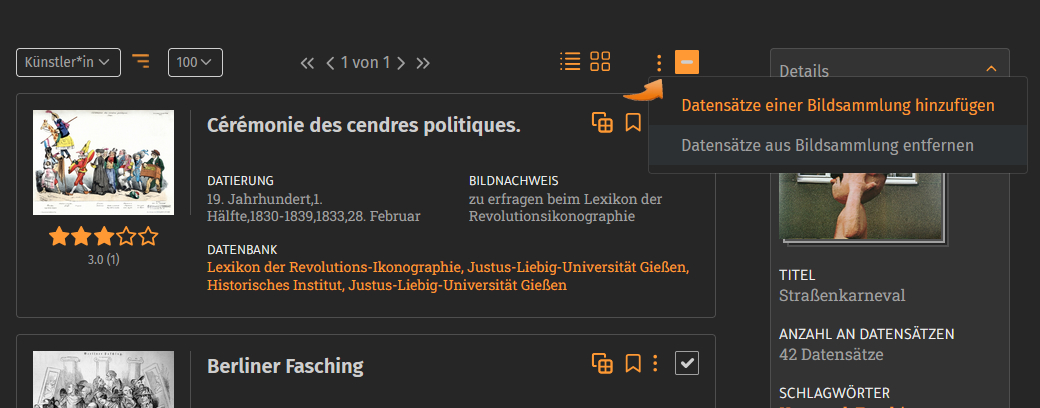
Task: Rate the first record with five stars
Action: [x=149, y=237]
